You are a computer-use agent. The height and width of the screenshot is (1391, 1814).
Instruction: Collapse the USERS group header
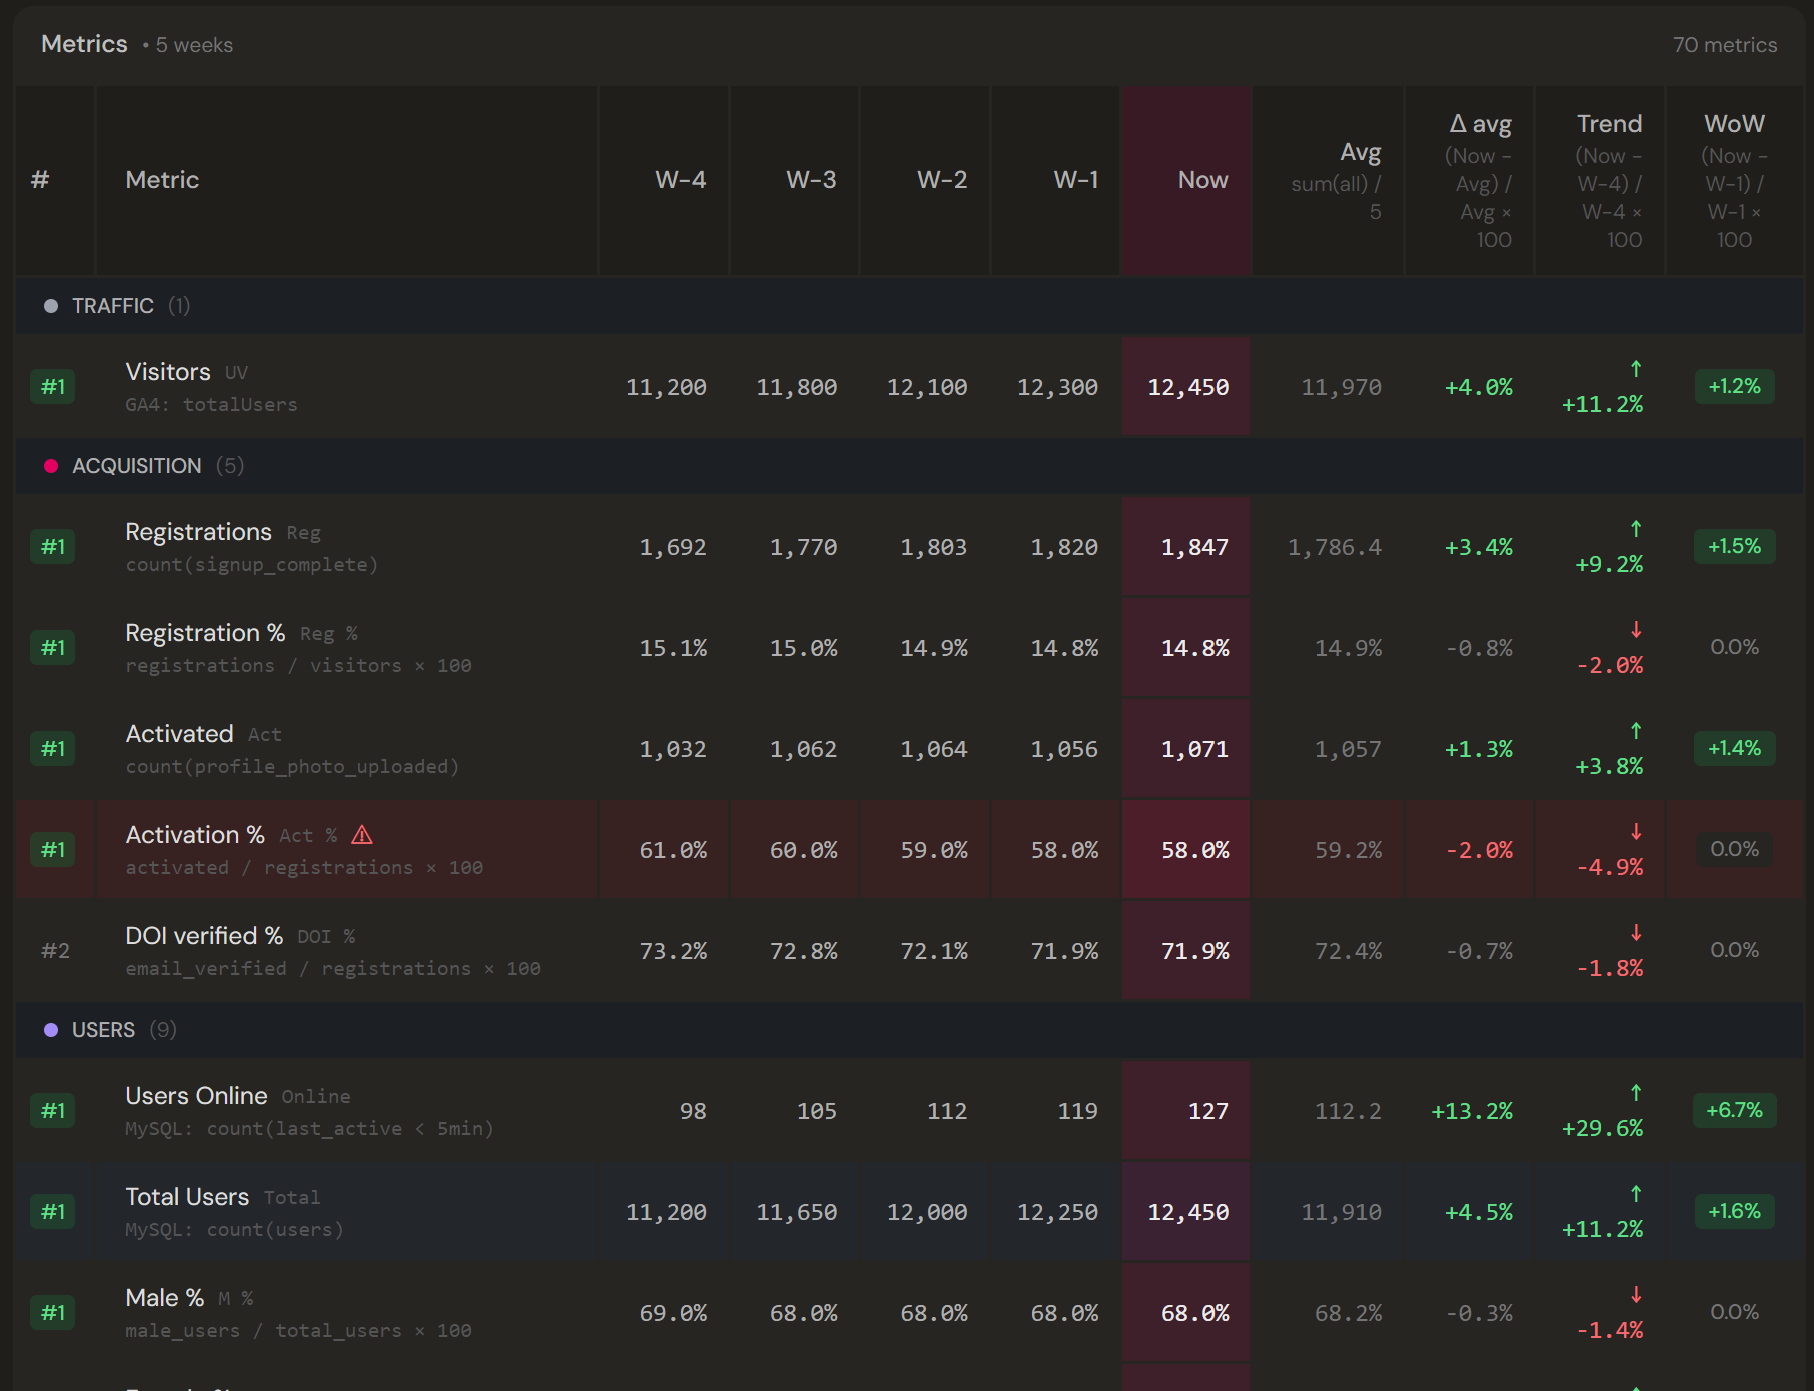(x=908, y=1030)
